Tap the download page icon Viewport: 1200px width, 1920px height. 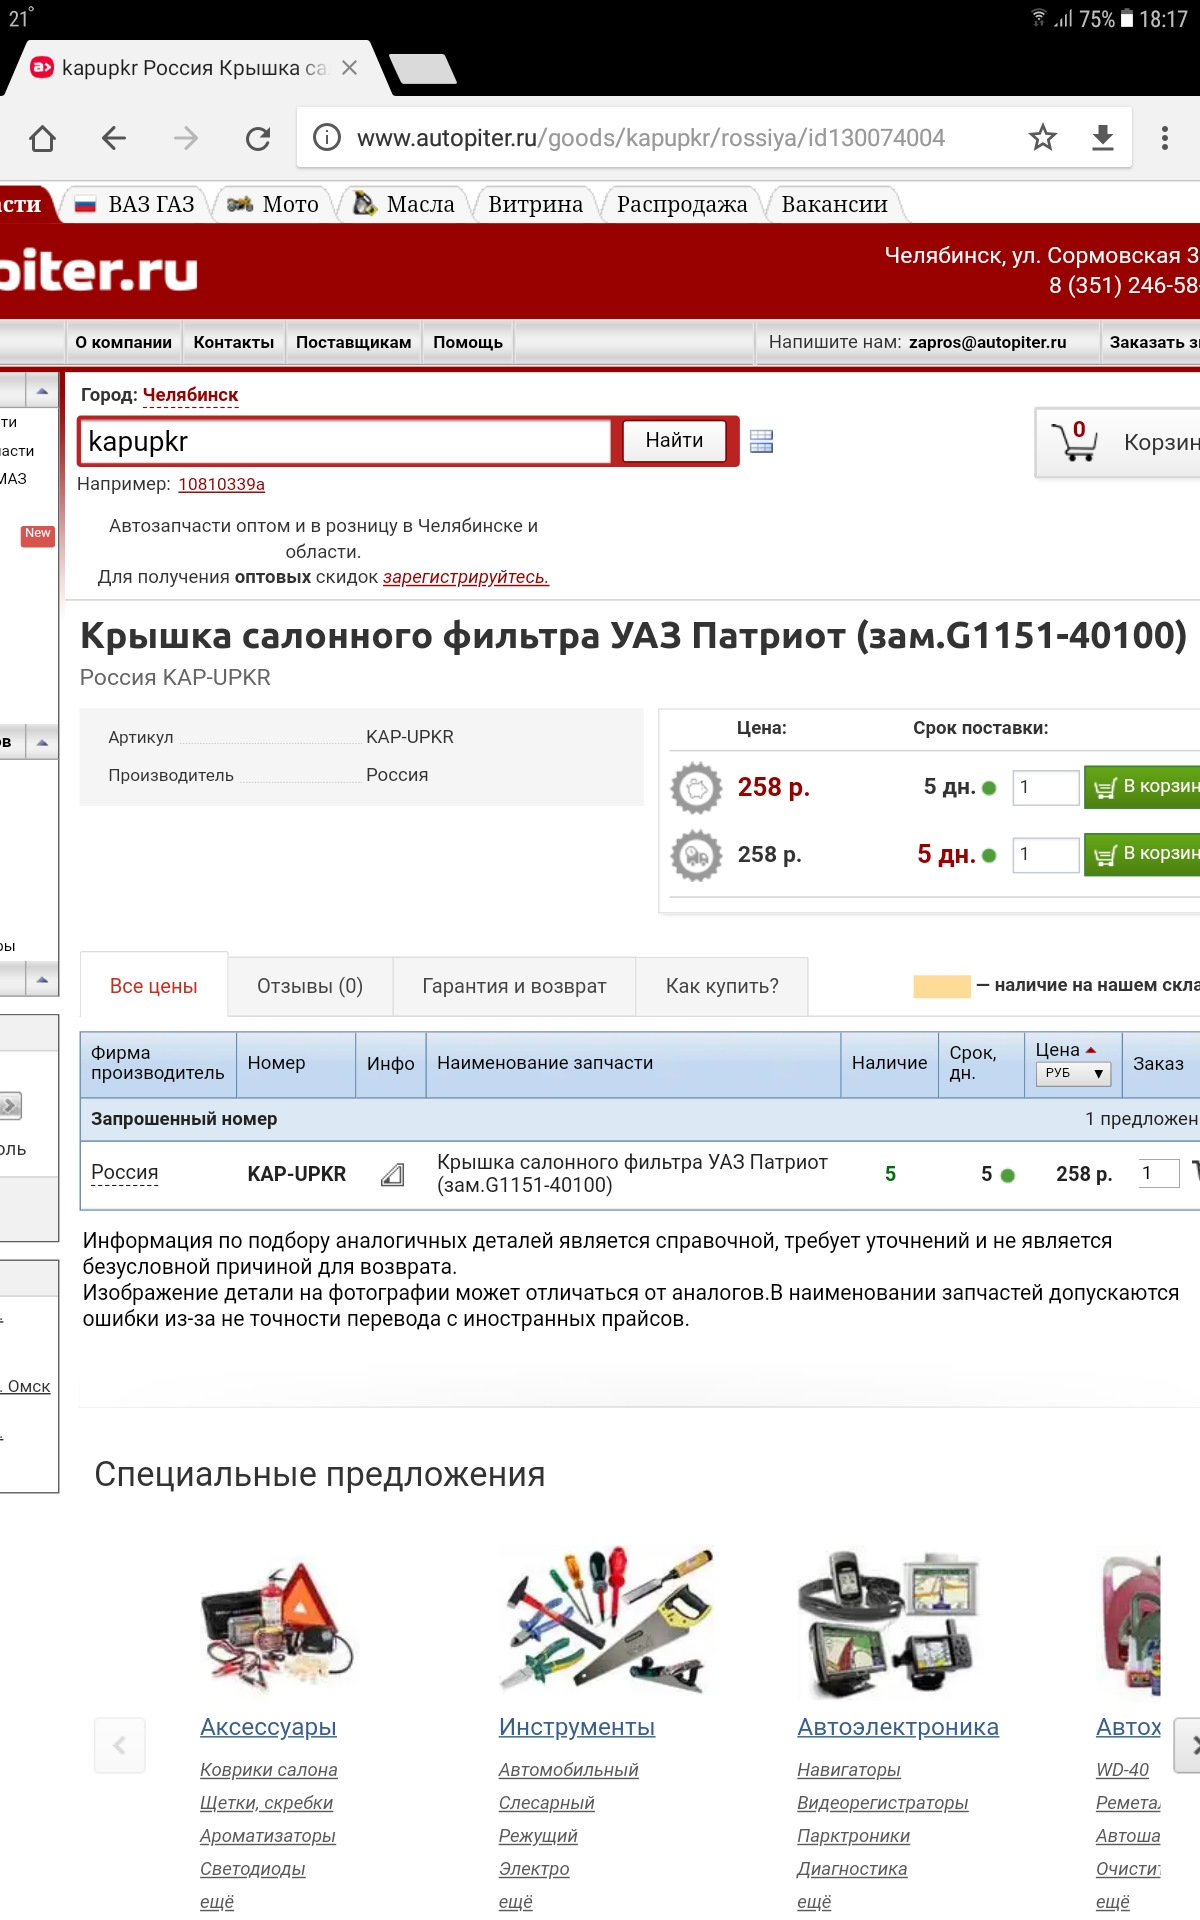tap(1103, 138)
